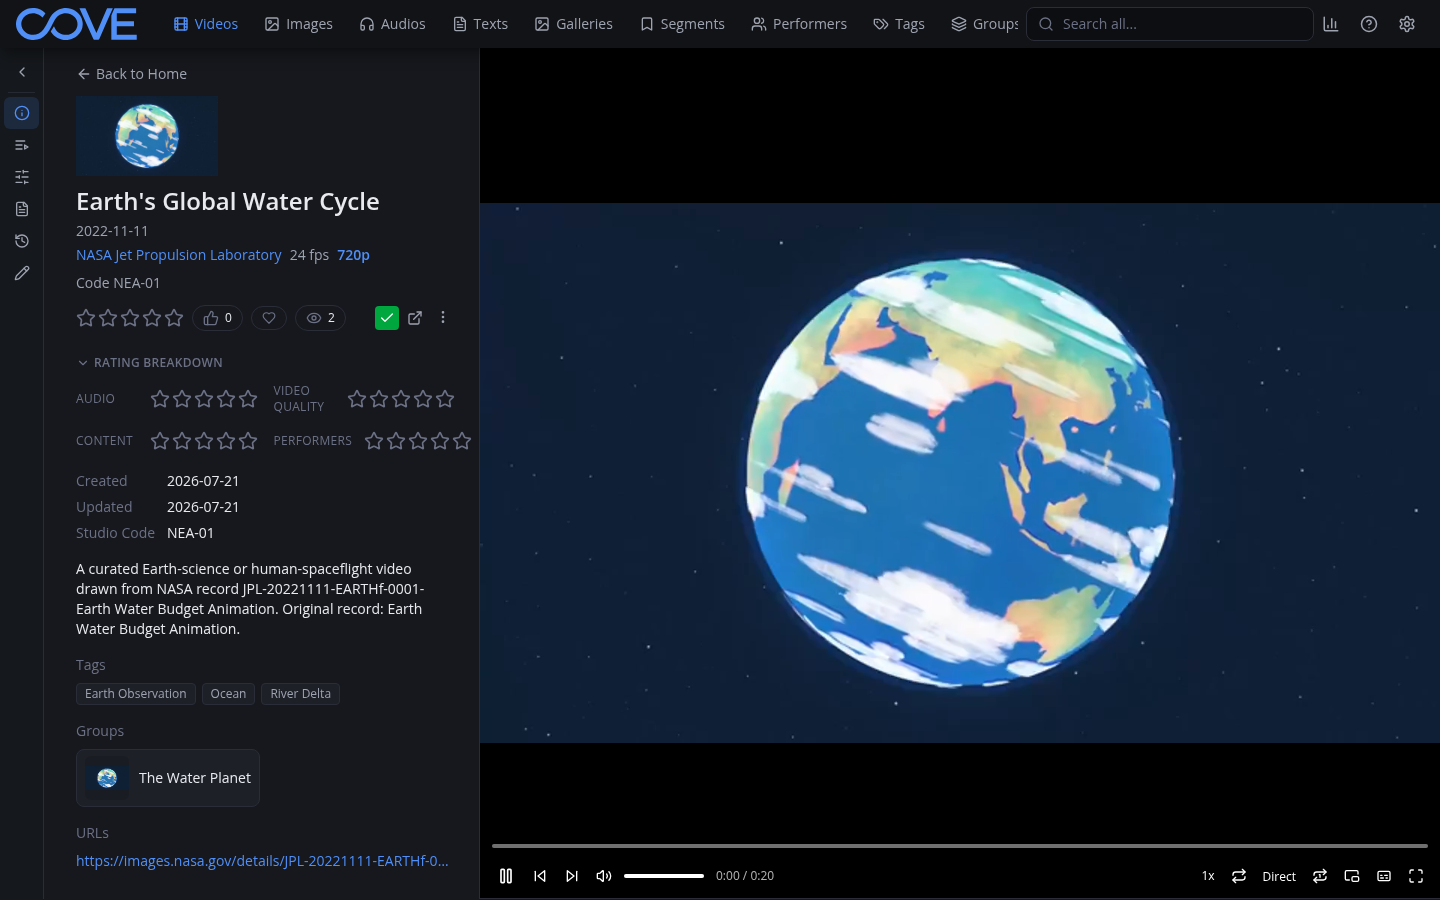Click the view count eye button
1440x900 pixels.
(321, 318)
